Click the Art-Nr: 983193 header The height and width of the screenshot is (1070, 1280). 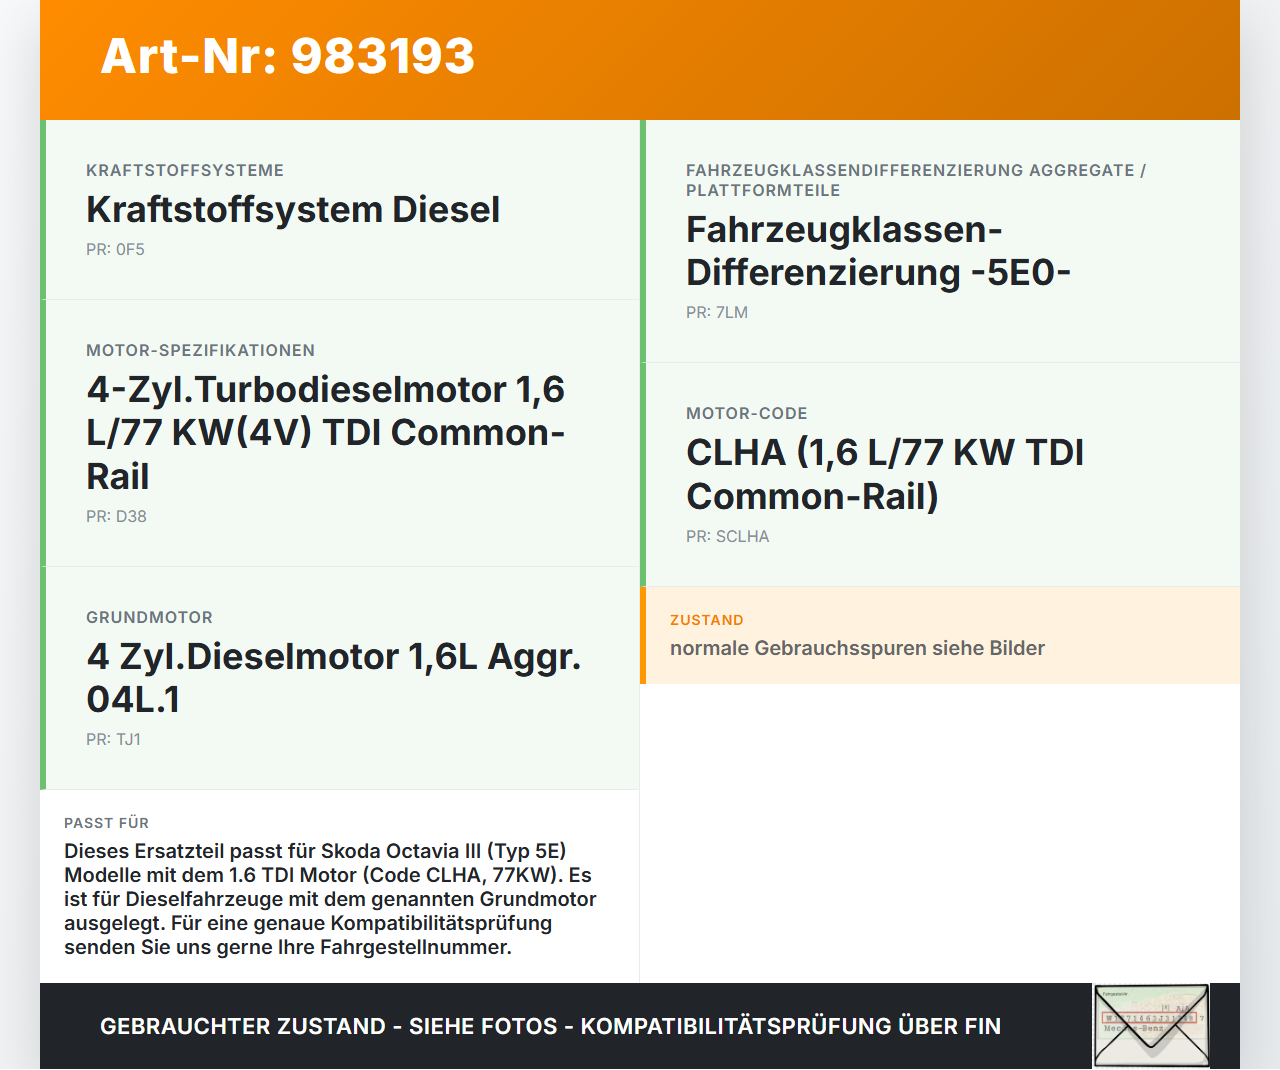(x=287, y=57)
